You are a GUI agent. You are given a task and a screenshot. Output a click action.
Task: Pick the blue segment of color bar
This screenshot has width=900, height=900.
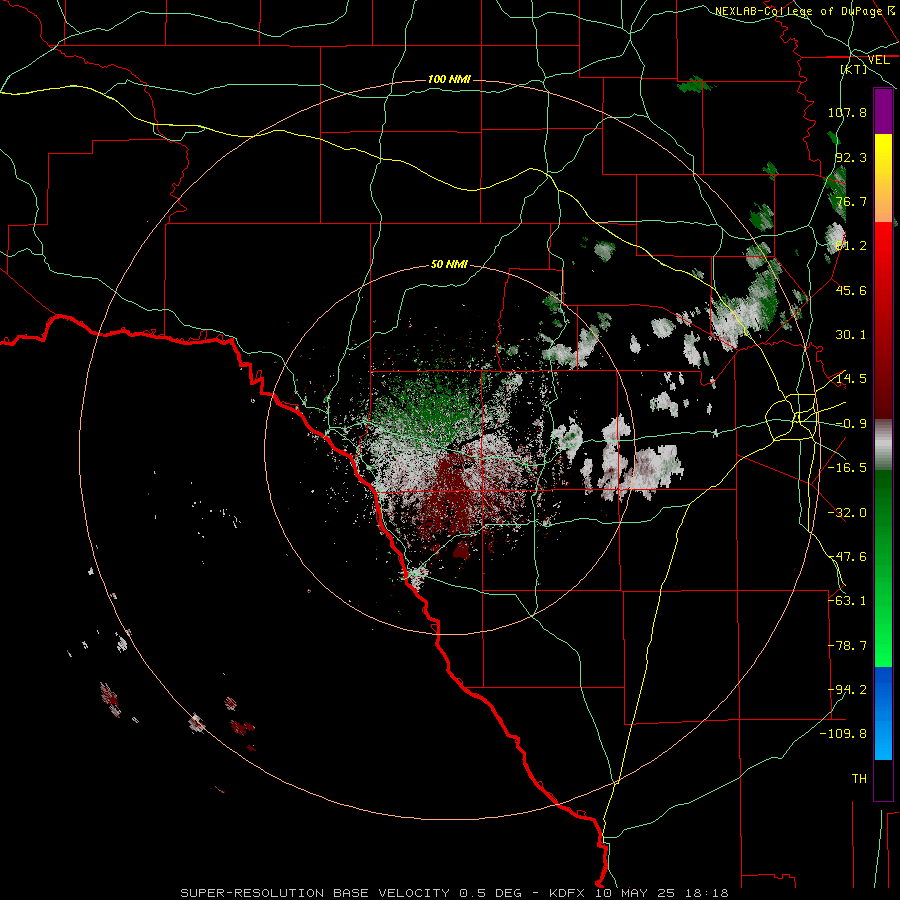coord(883,713)
